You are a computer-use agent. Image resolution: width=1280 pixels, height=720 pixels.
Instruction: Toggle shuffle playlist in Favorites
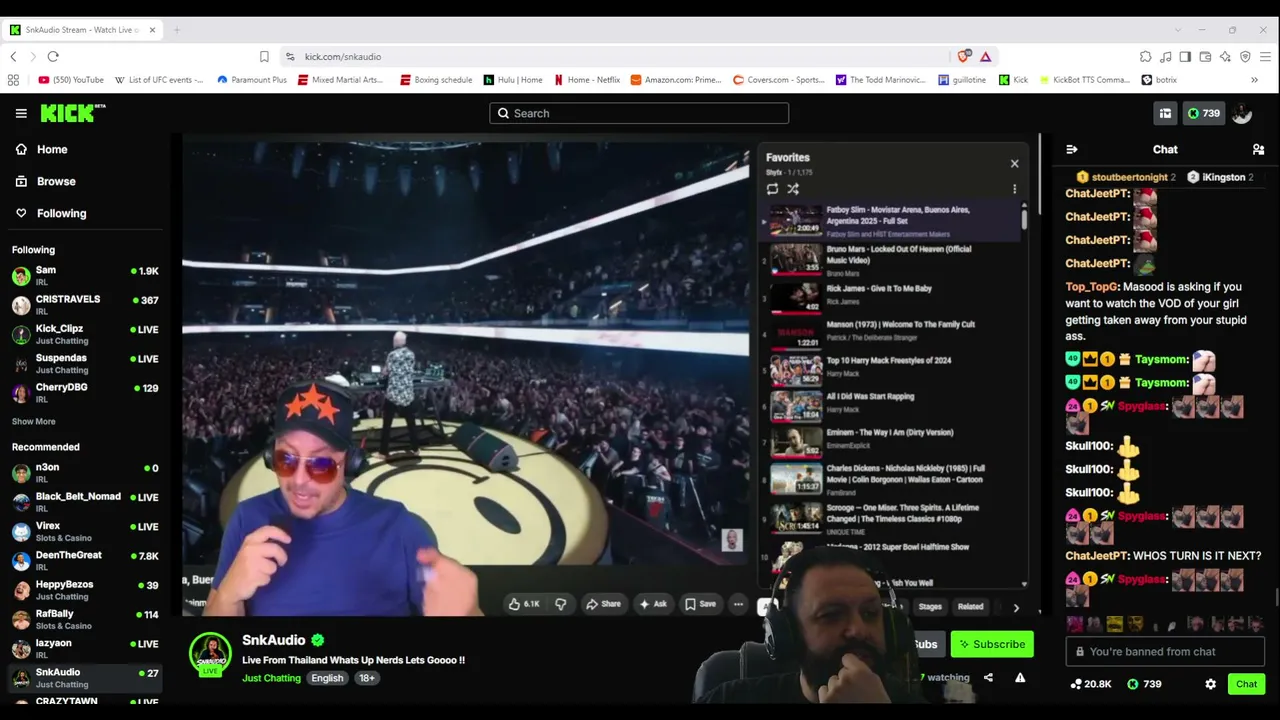coord(793,188)
